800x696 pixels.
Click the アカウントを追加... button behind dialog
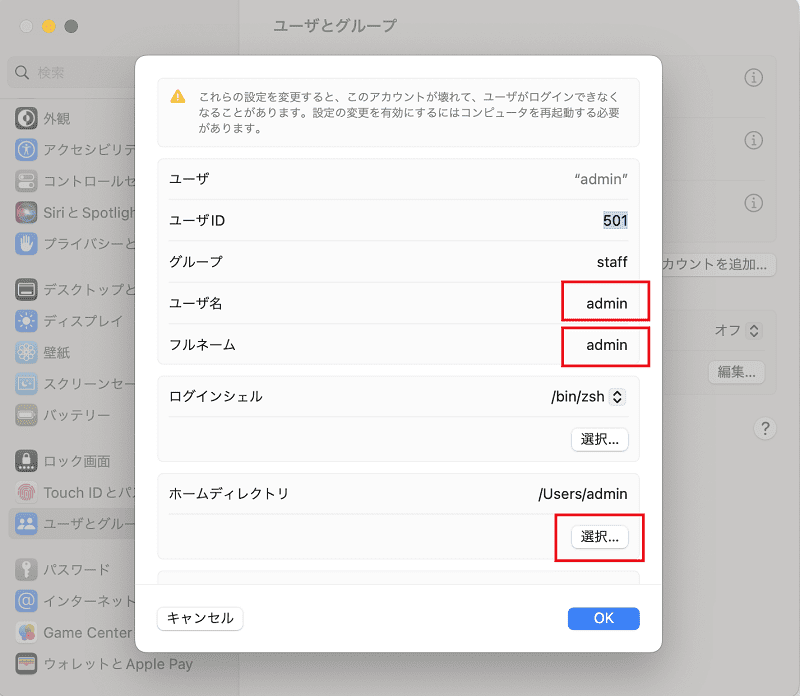pos(719,264)
